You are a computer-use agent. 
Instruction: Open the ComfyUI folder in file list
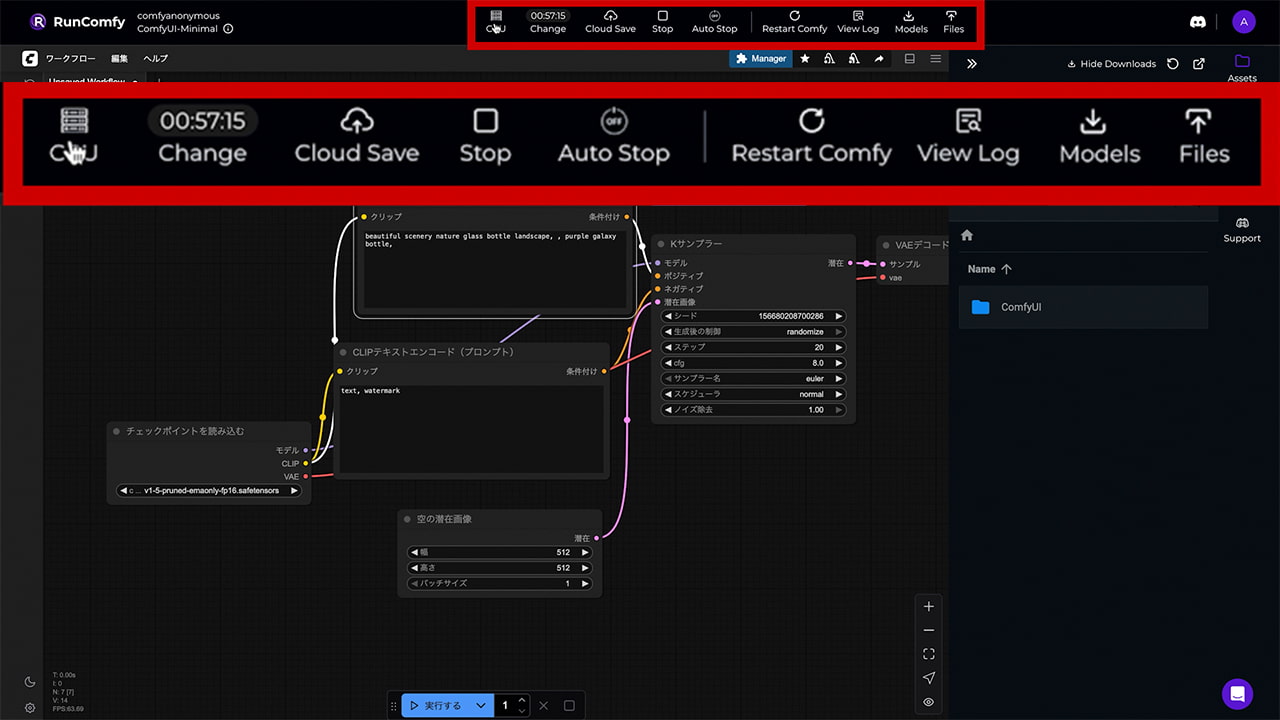pyautogui.click(x=1020, y=308)
